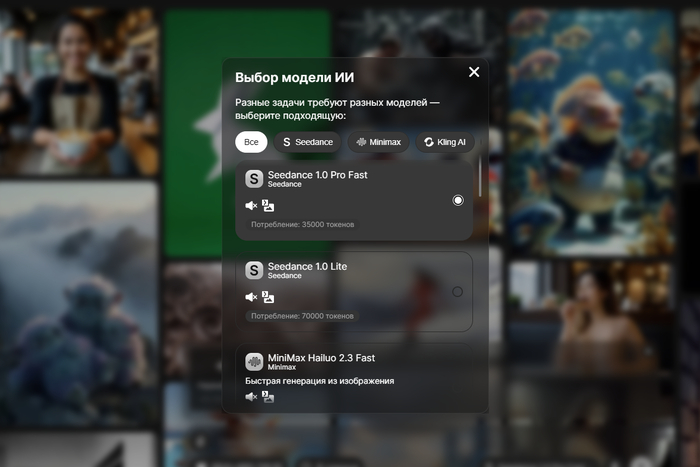Image resolution: width=700 pixels, height=467 pixels.
Task: Click muted sound icon on Seedance Lite
Action: click(x=252, y=297)
